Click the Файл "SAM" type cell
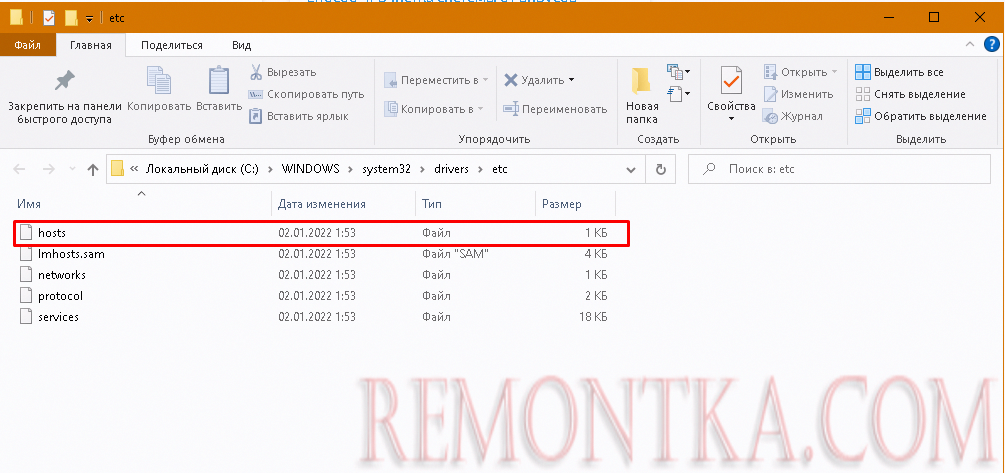This screenshot has width=1005, height=473. coord(456,254)
